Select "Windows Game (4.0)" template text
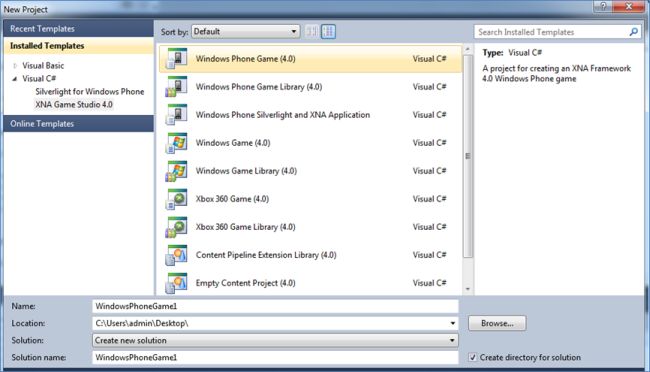This screenshot has height=372, width=650. [x=233, y=143]
